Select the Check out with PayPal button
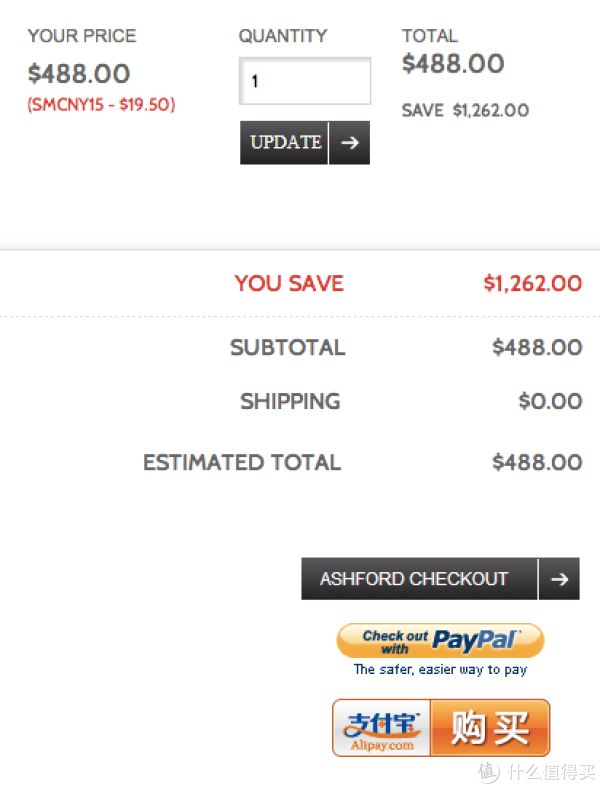The height and width of the screenshot is (789, 600). click(440, 641)
